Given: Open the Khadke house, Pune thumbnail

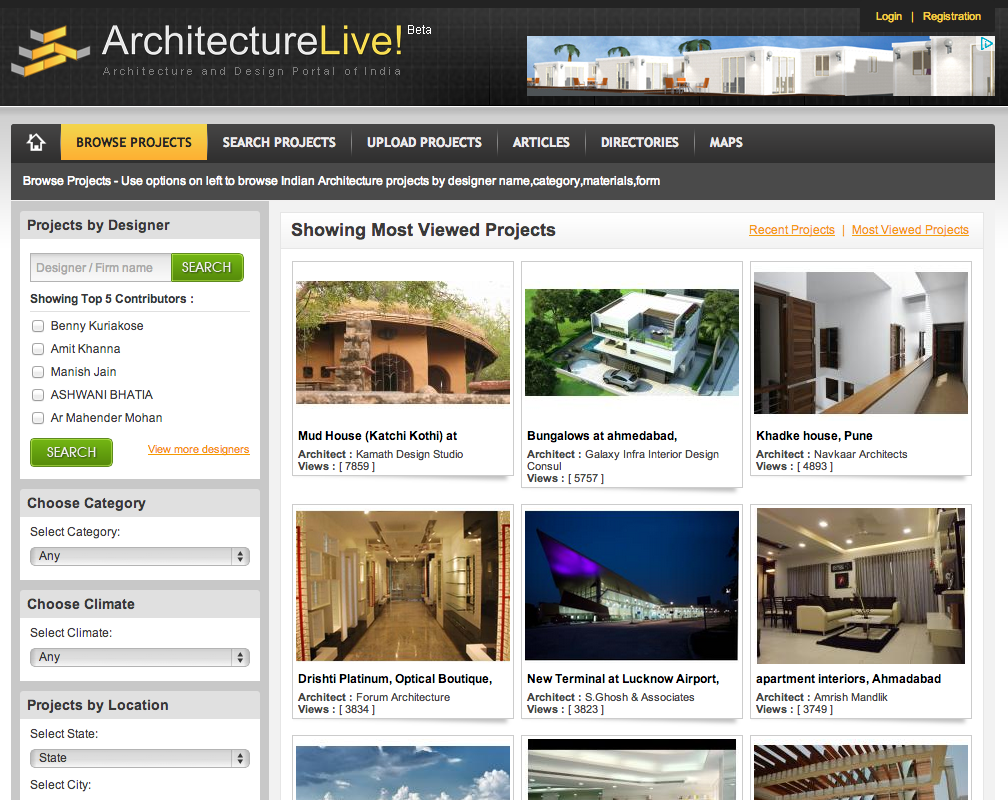Looking at the screenshot, I should coord(861,343).
